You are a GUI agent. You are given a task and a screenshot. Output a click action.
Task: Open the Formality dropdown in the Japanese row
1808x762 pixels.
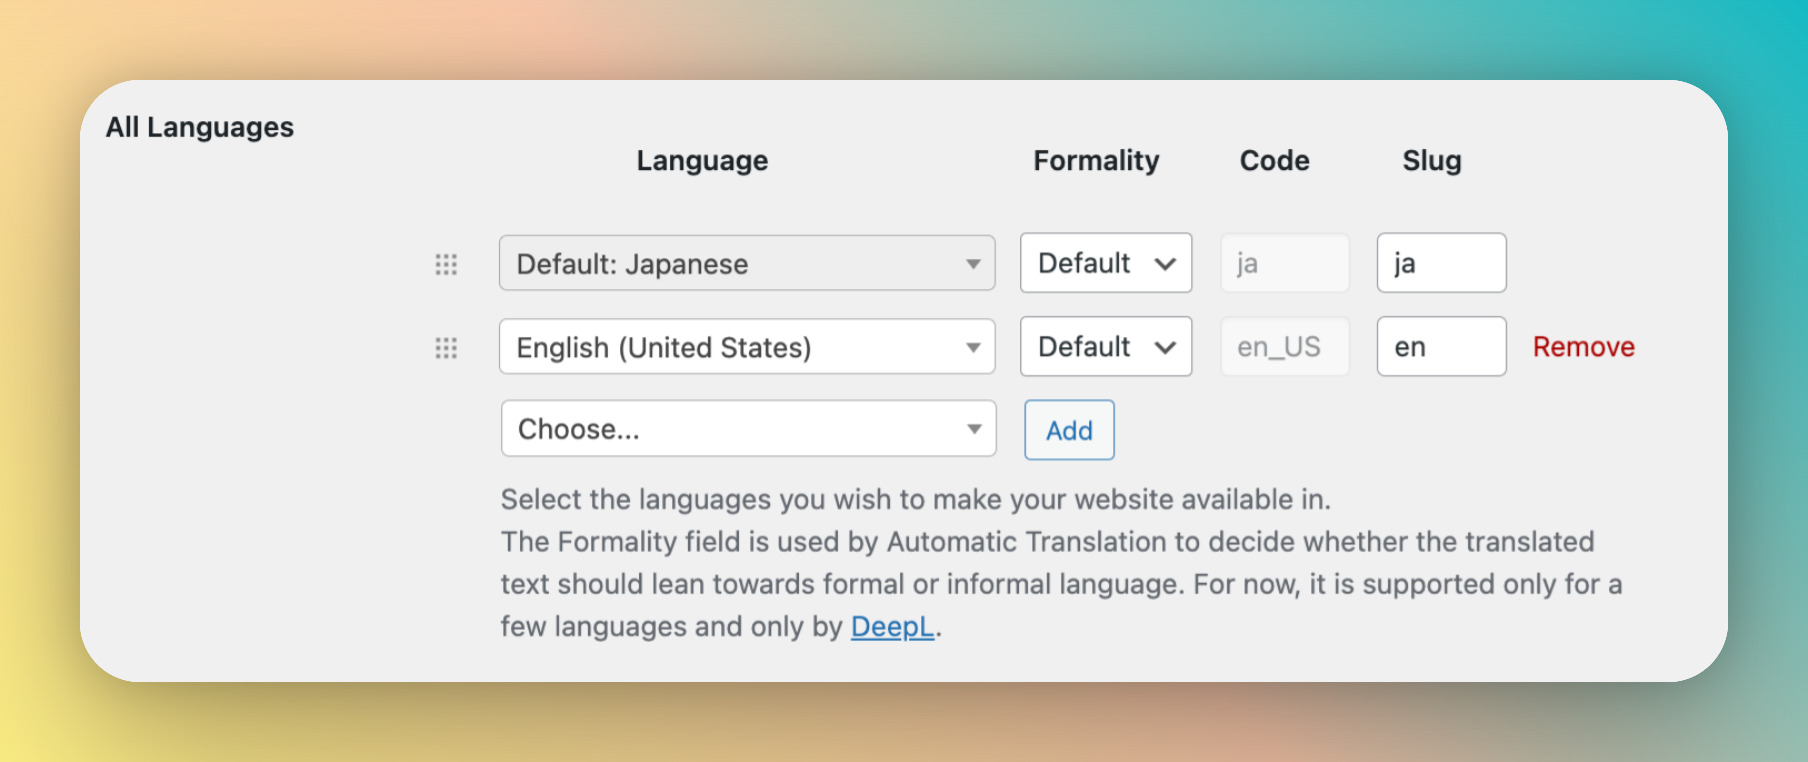click(x=1105, y=263)
